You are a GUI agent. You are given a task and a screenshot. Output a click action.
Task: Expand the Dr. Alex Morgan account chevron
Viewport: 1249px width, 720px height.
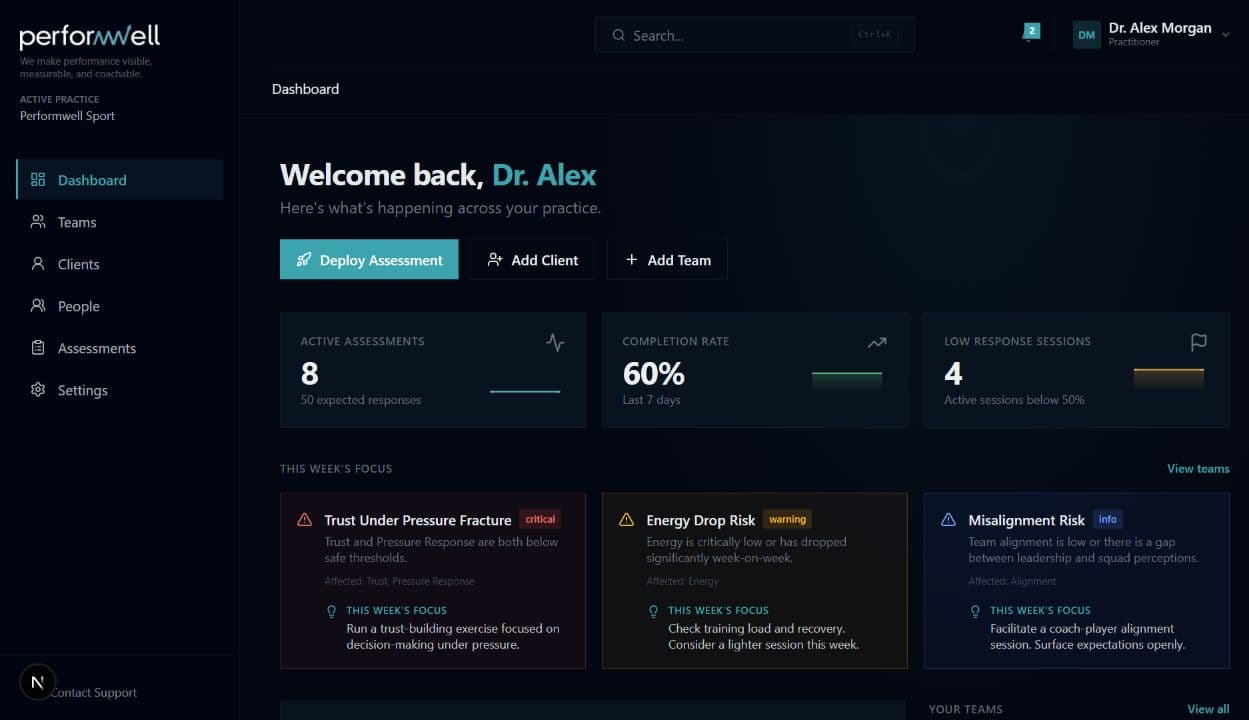click(1225, 35)
